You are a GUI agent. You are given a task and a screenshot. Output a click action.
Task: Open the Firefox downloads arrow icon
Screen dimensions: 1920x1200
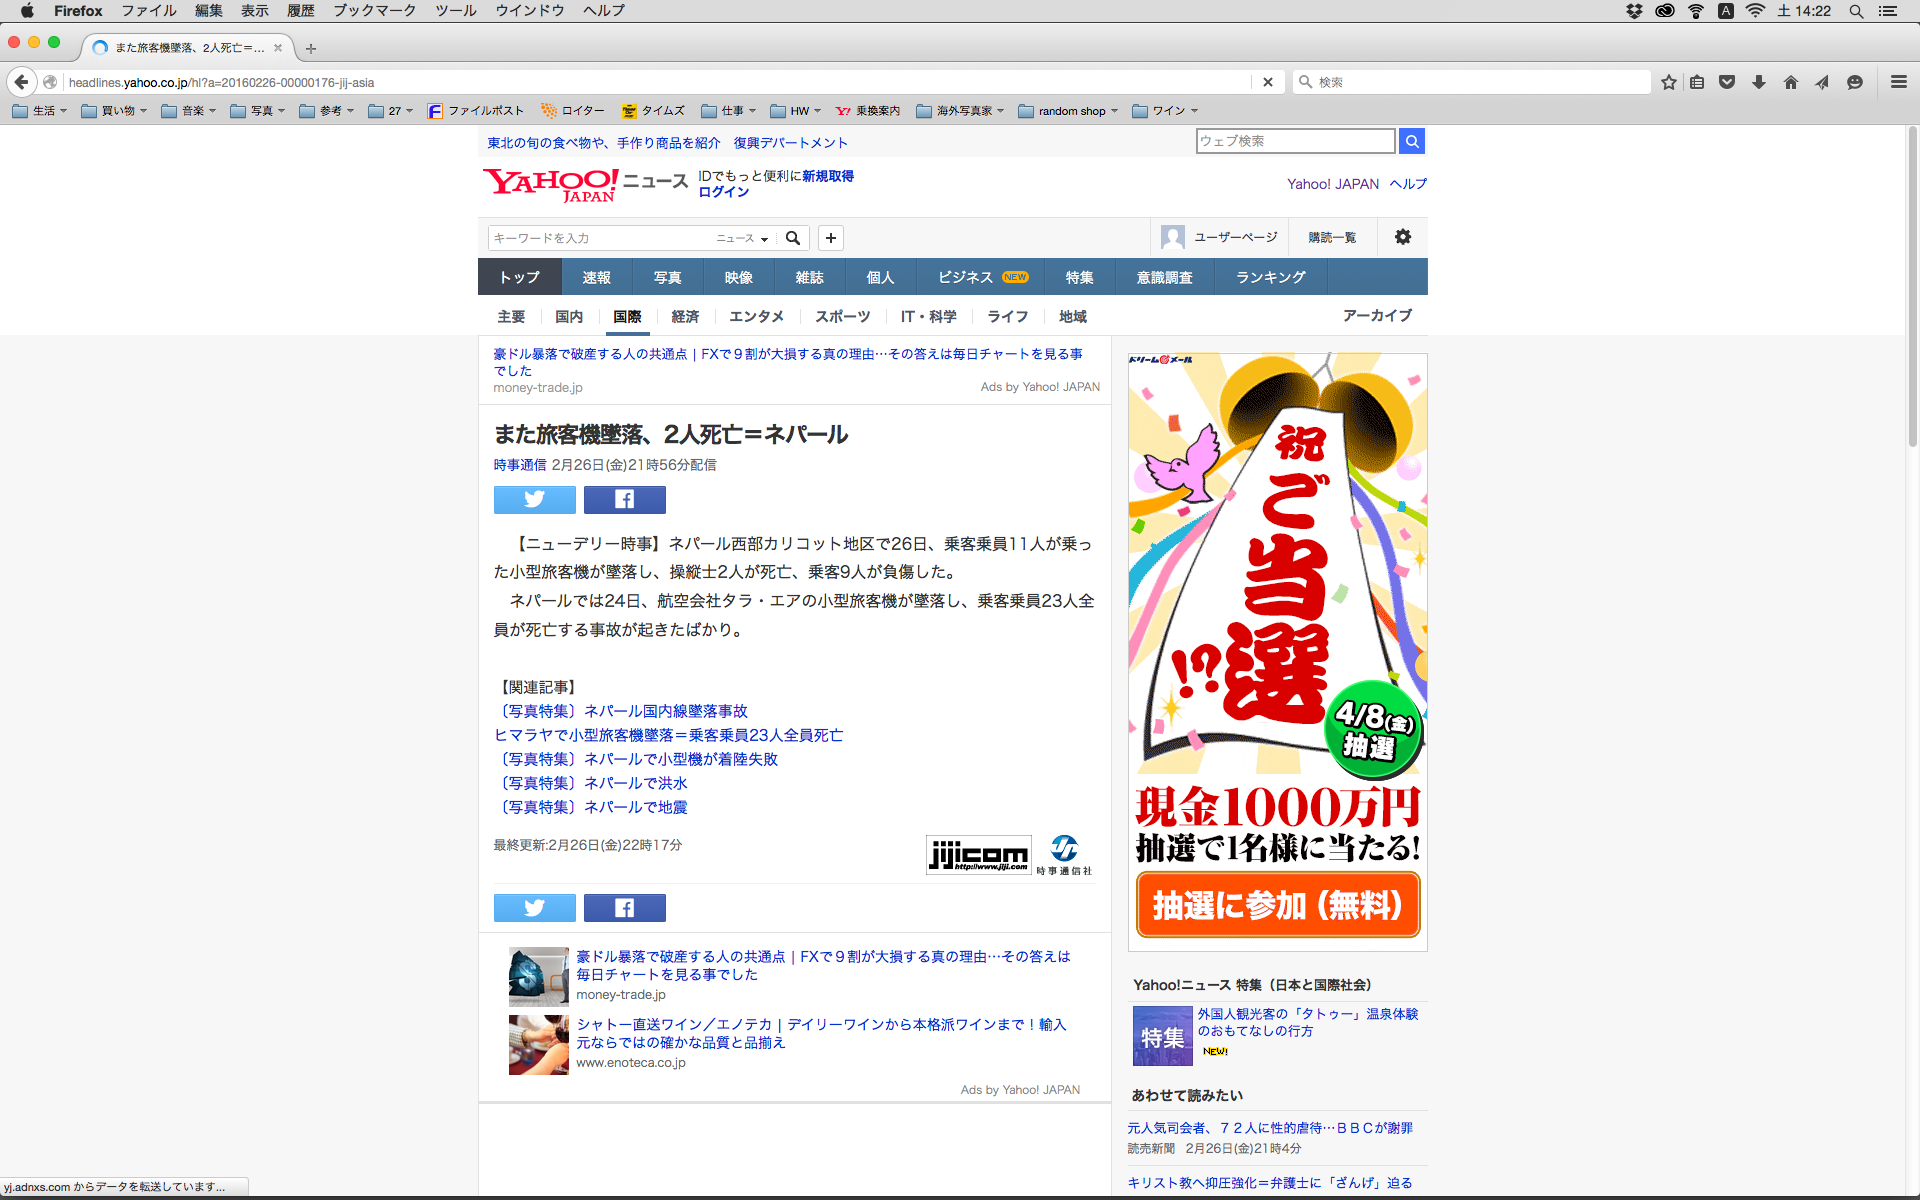pyautogui.click(x=1758, y=82)
